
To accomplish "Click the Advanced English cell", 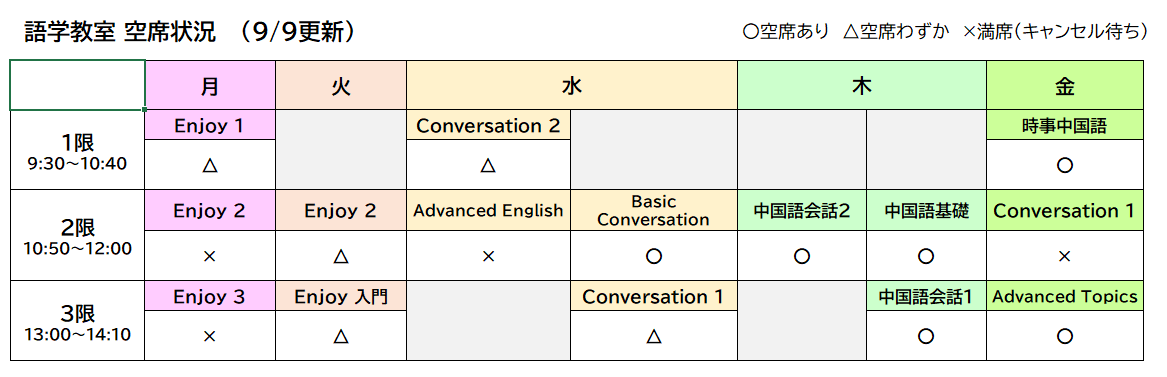I will point(488,210).
